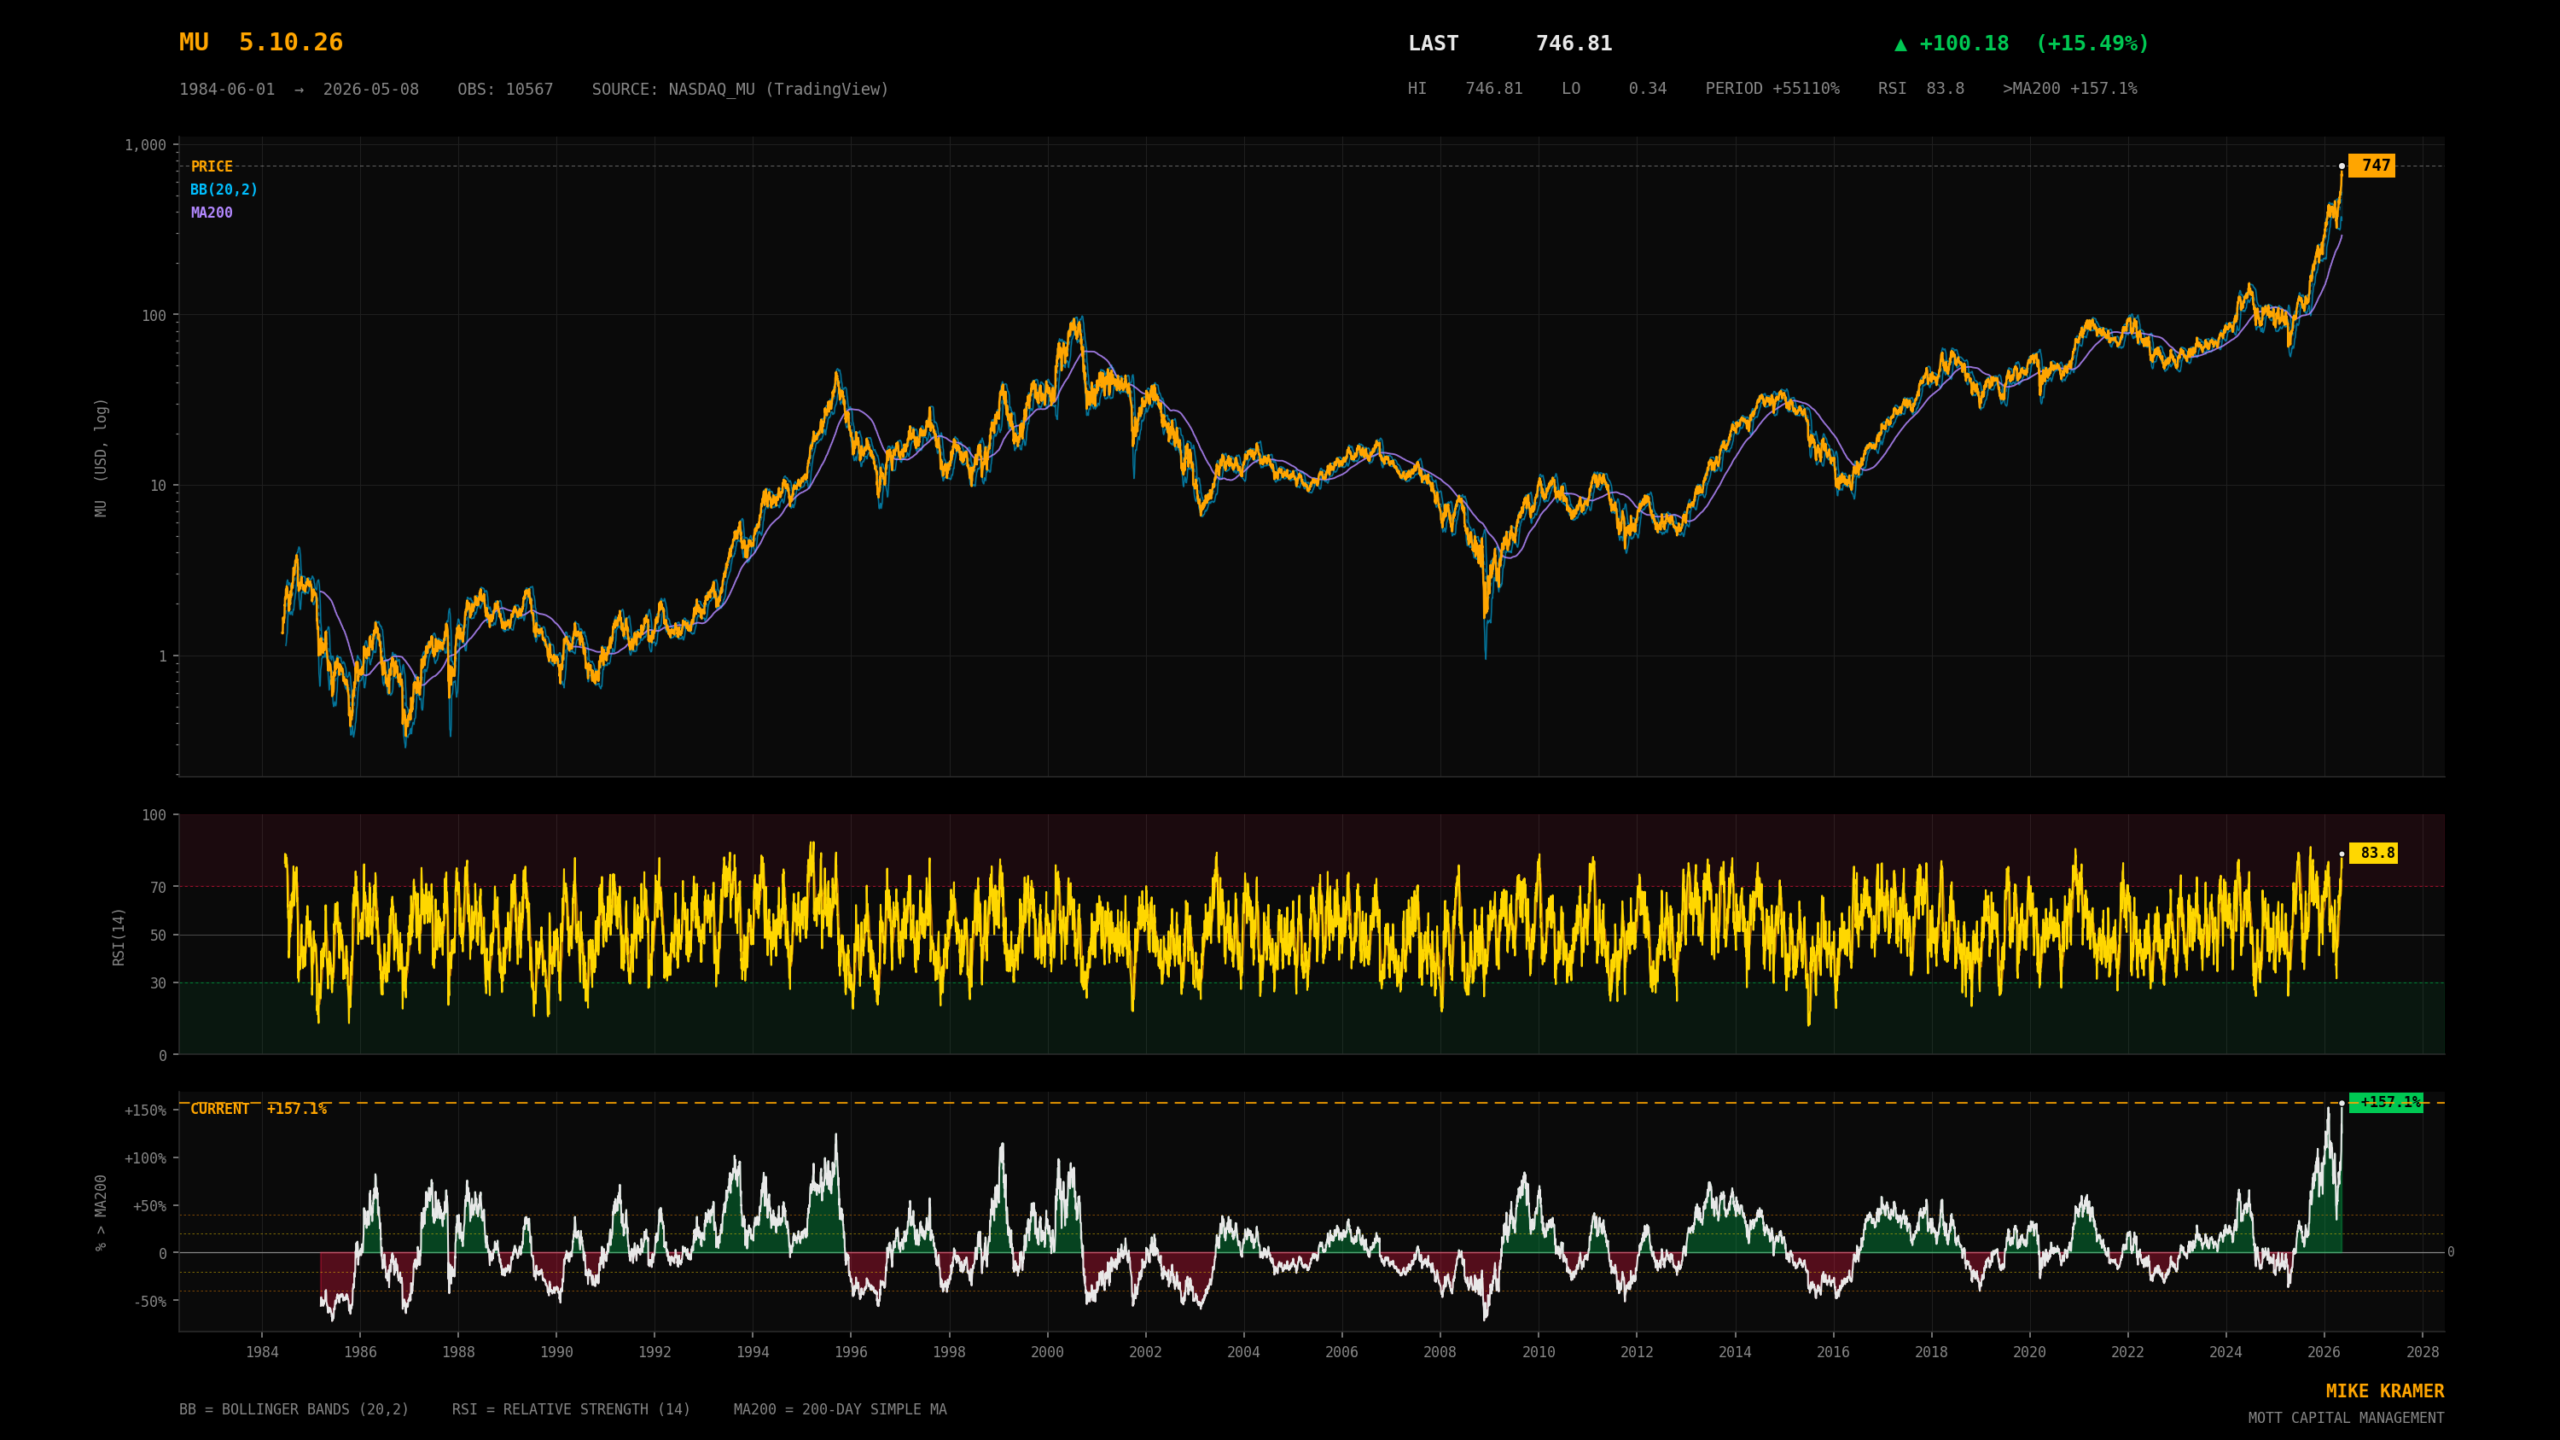Screen dimensions: 2560x1440
Task: Click the "LO 0.34" header stat
Action: tap(1614, 88)
